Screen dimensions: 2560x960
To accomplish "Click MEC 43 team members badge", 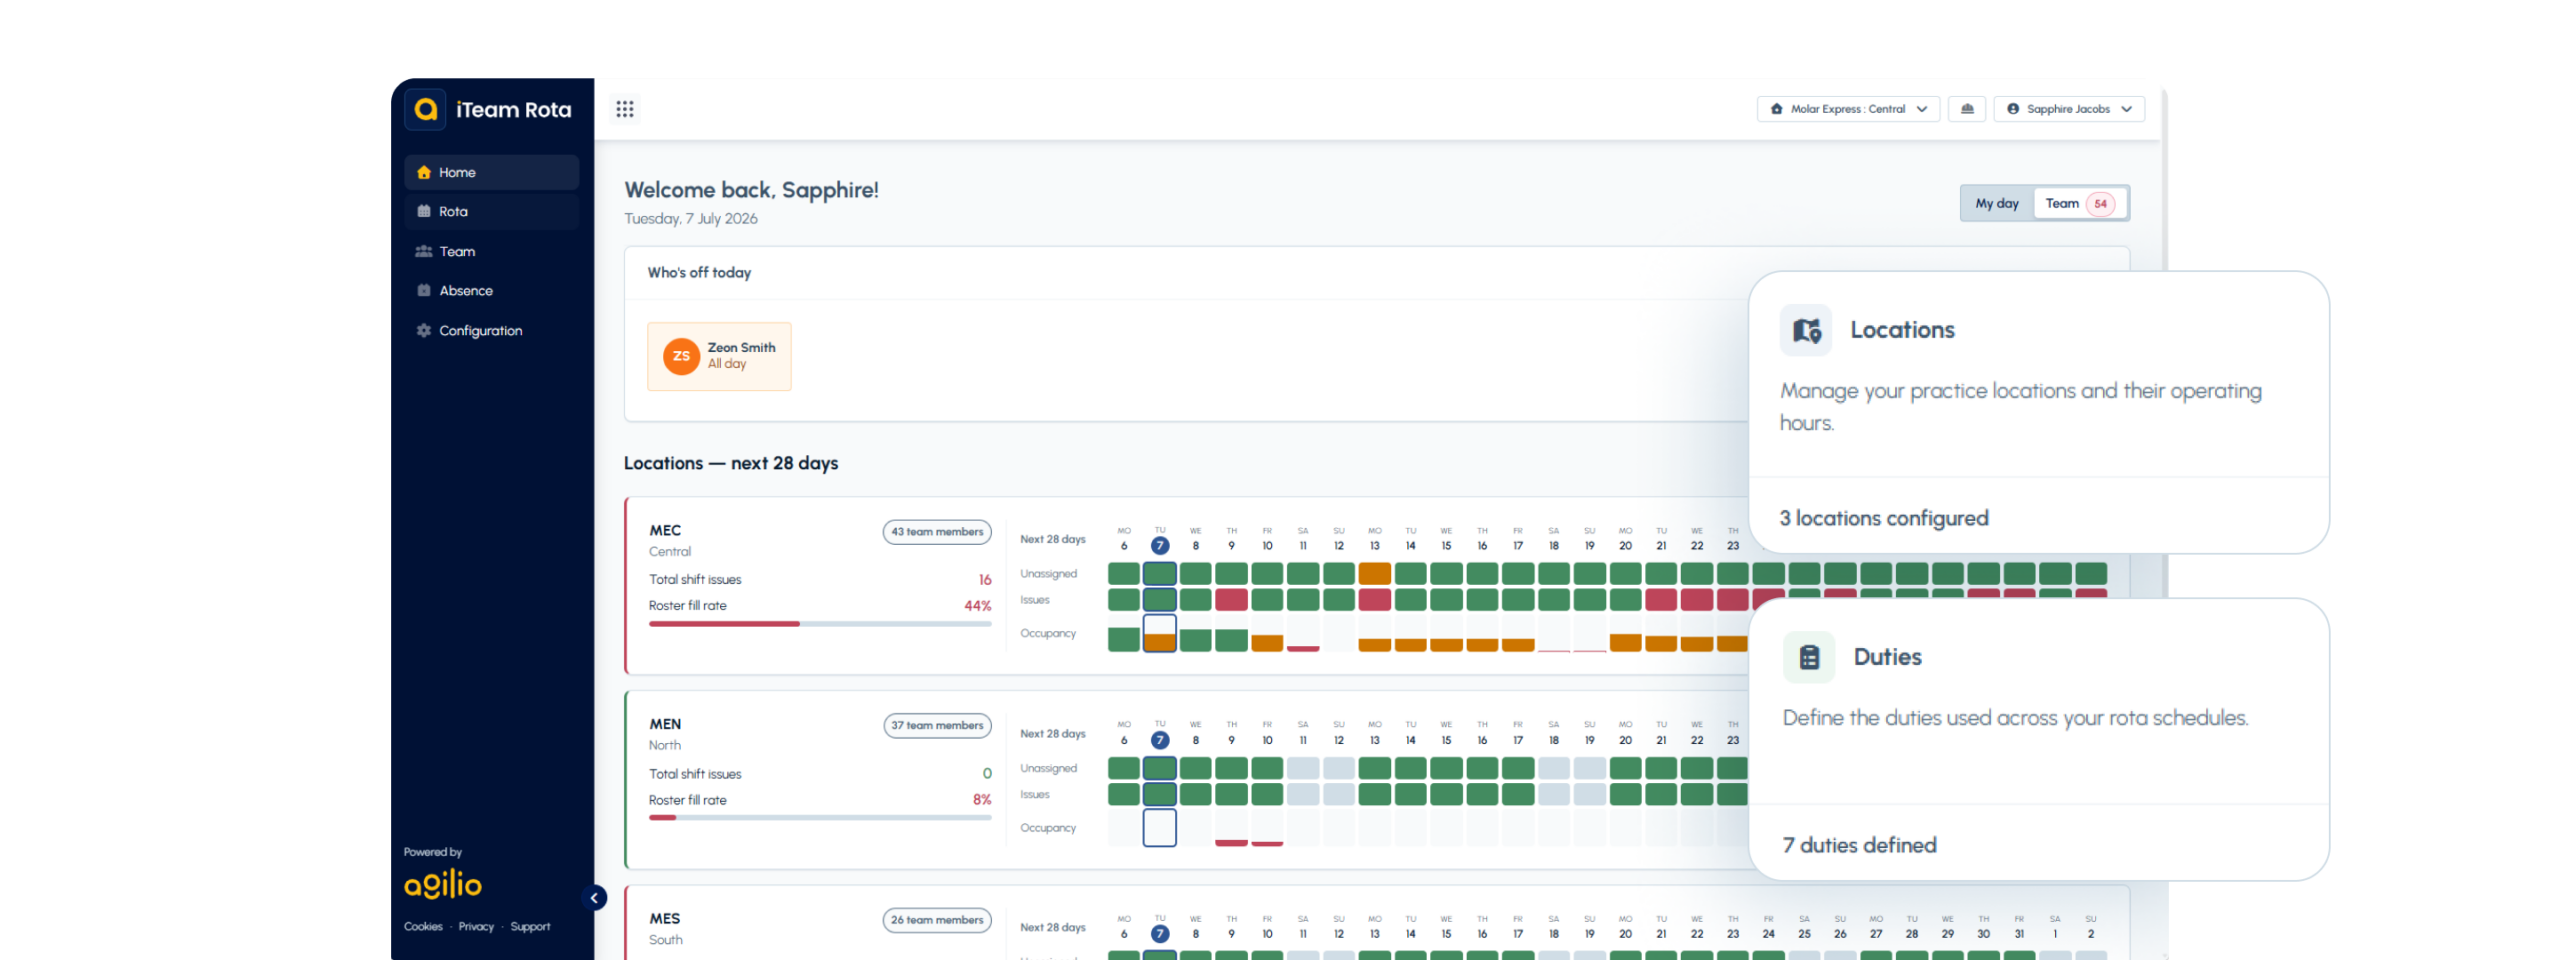I will tap(937, 532).
